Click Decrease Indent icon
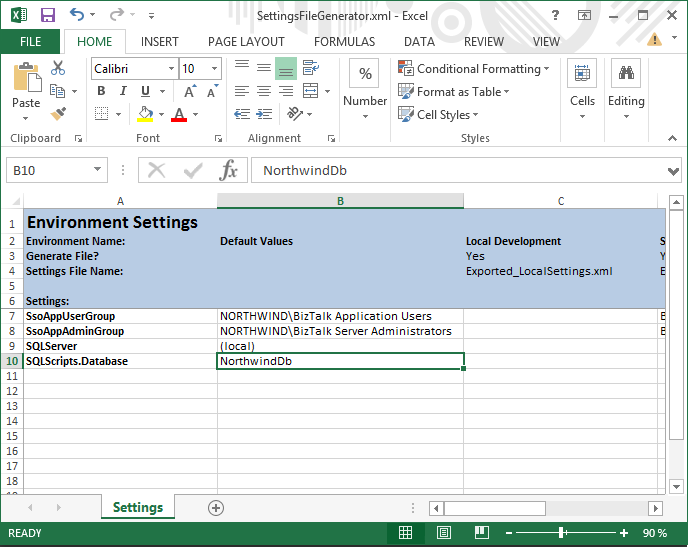Viewport: 688px width, 547px height. 242,114
